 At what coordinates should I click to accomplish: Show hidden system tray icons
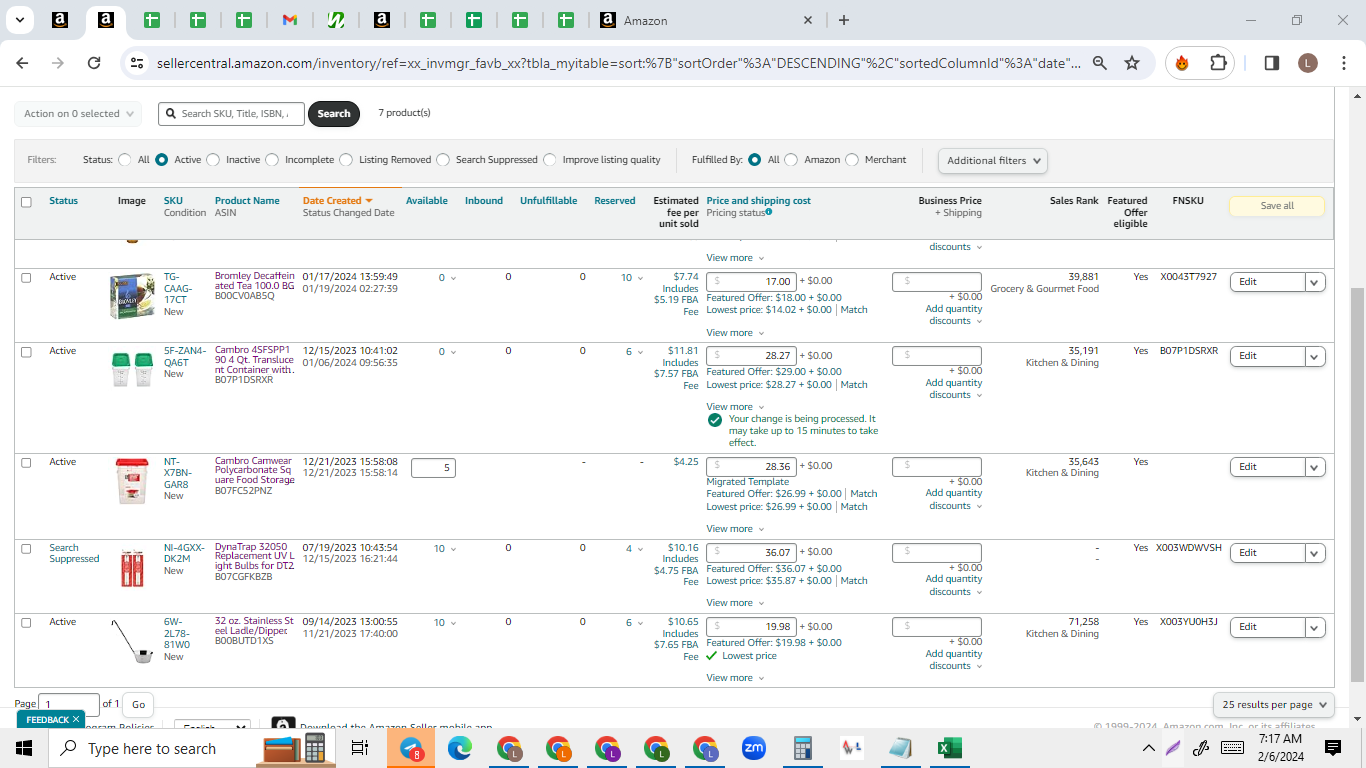tap(1149, 748)
